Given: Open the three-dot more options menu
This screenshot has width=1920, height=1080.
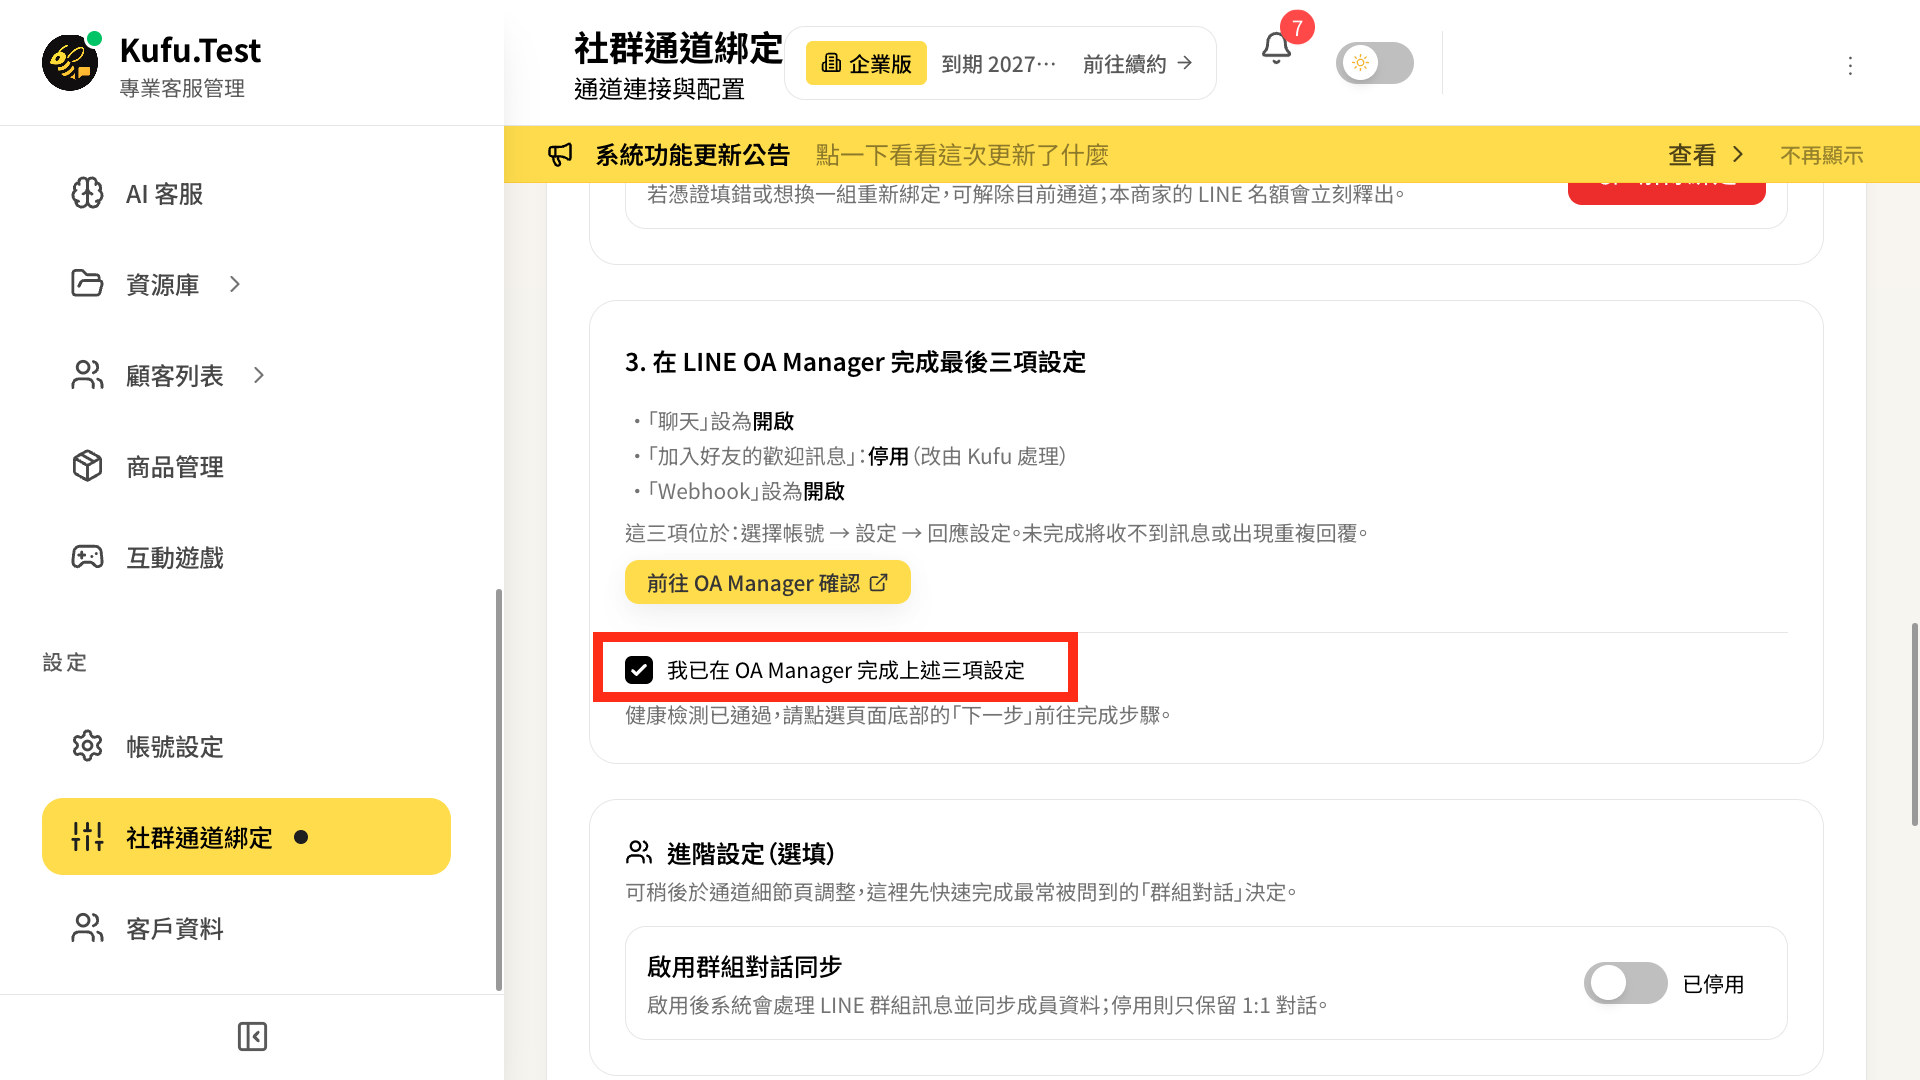Looking at the screenshot, I should (x=1850, y=66).
